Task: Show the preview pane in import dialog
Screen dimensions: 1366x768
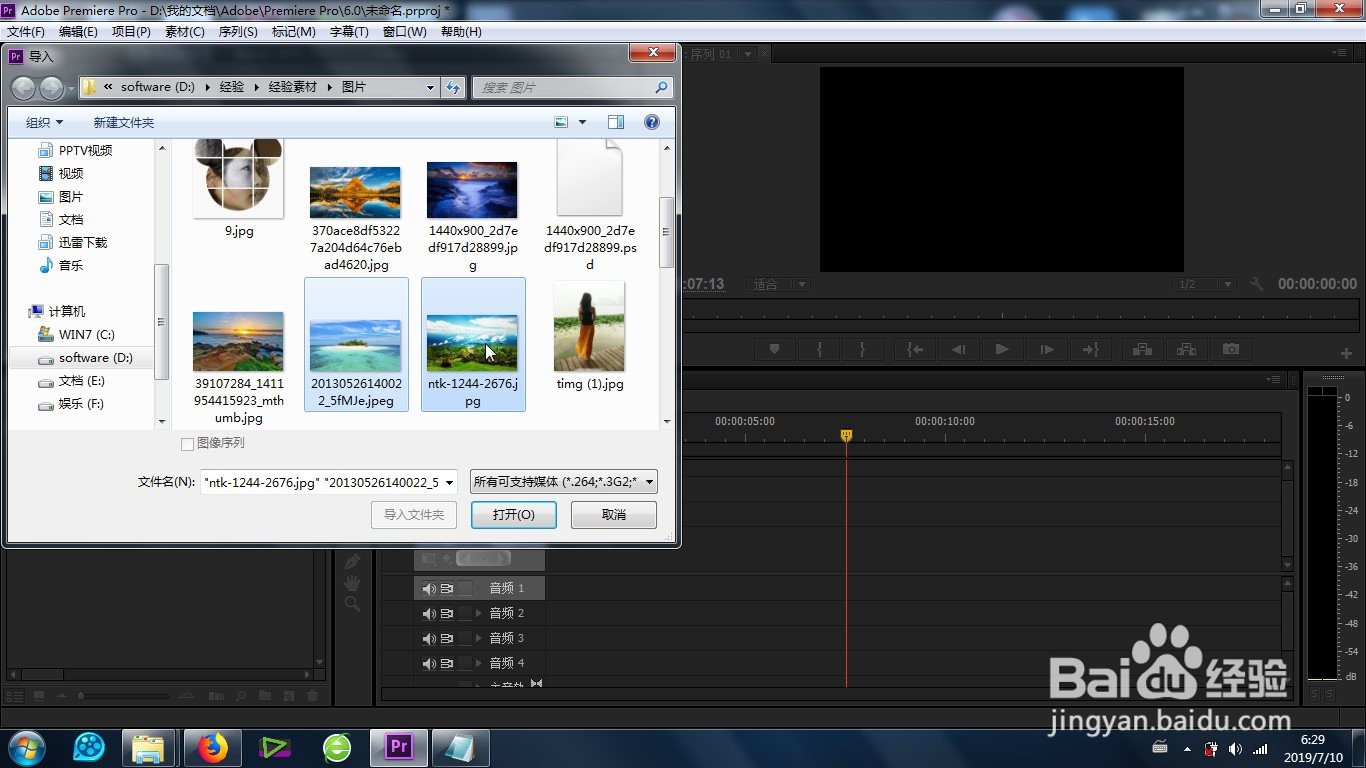Action: coord(616,122)
